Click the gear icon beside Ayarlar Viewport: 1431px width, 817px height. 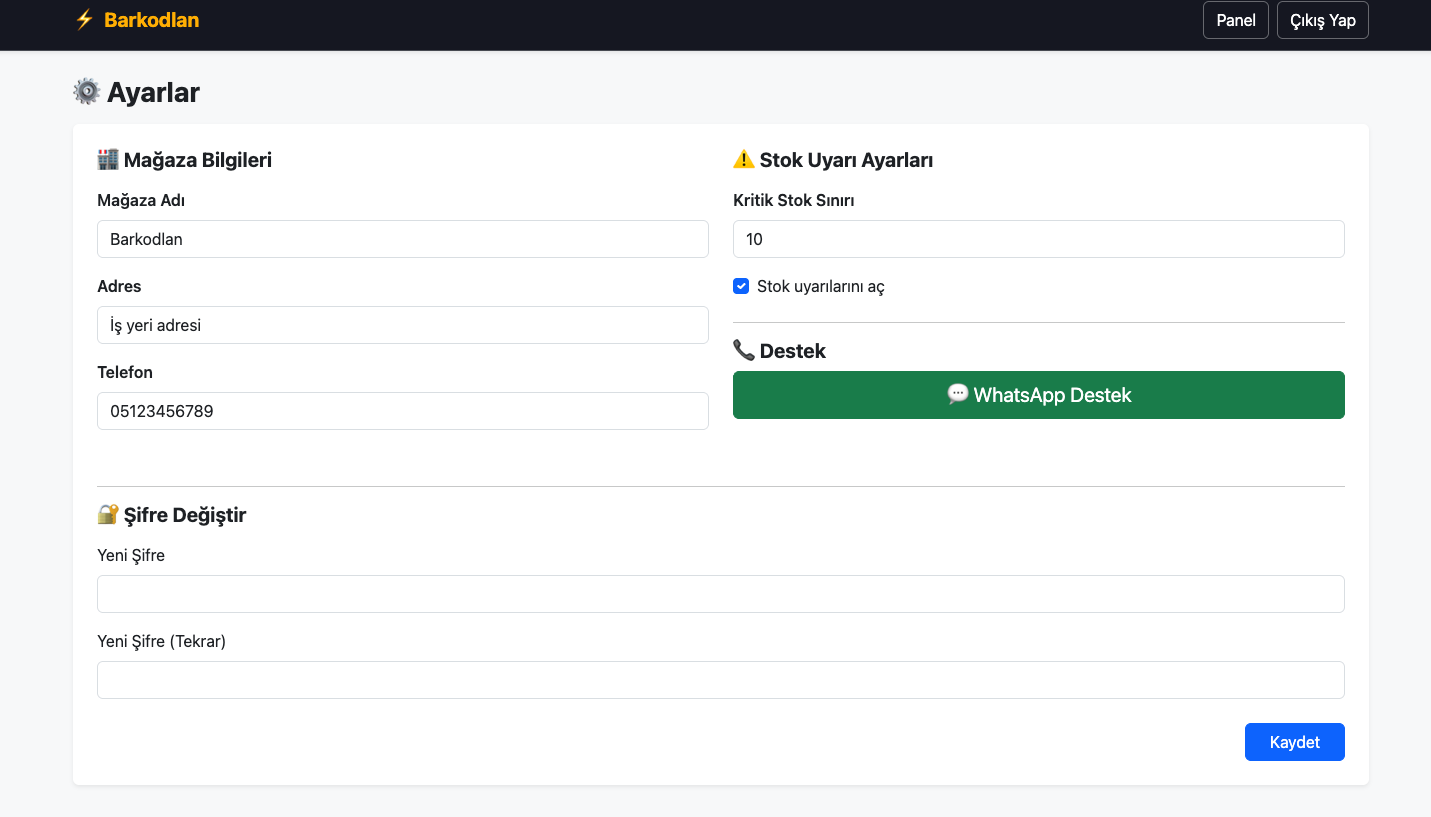[x=87, y=92]
